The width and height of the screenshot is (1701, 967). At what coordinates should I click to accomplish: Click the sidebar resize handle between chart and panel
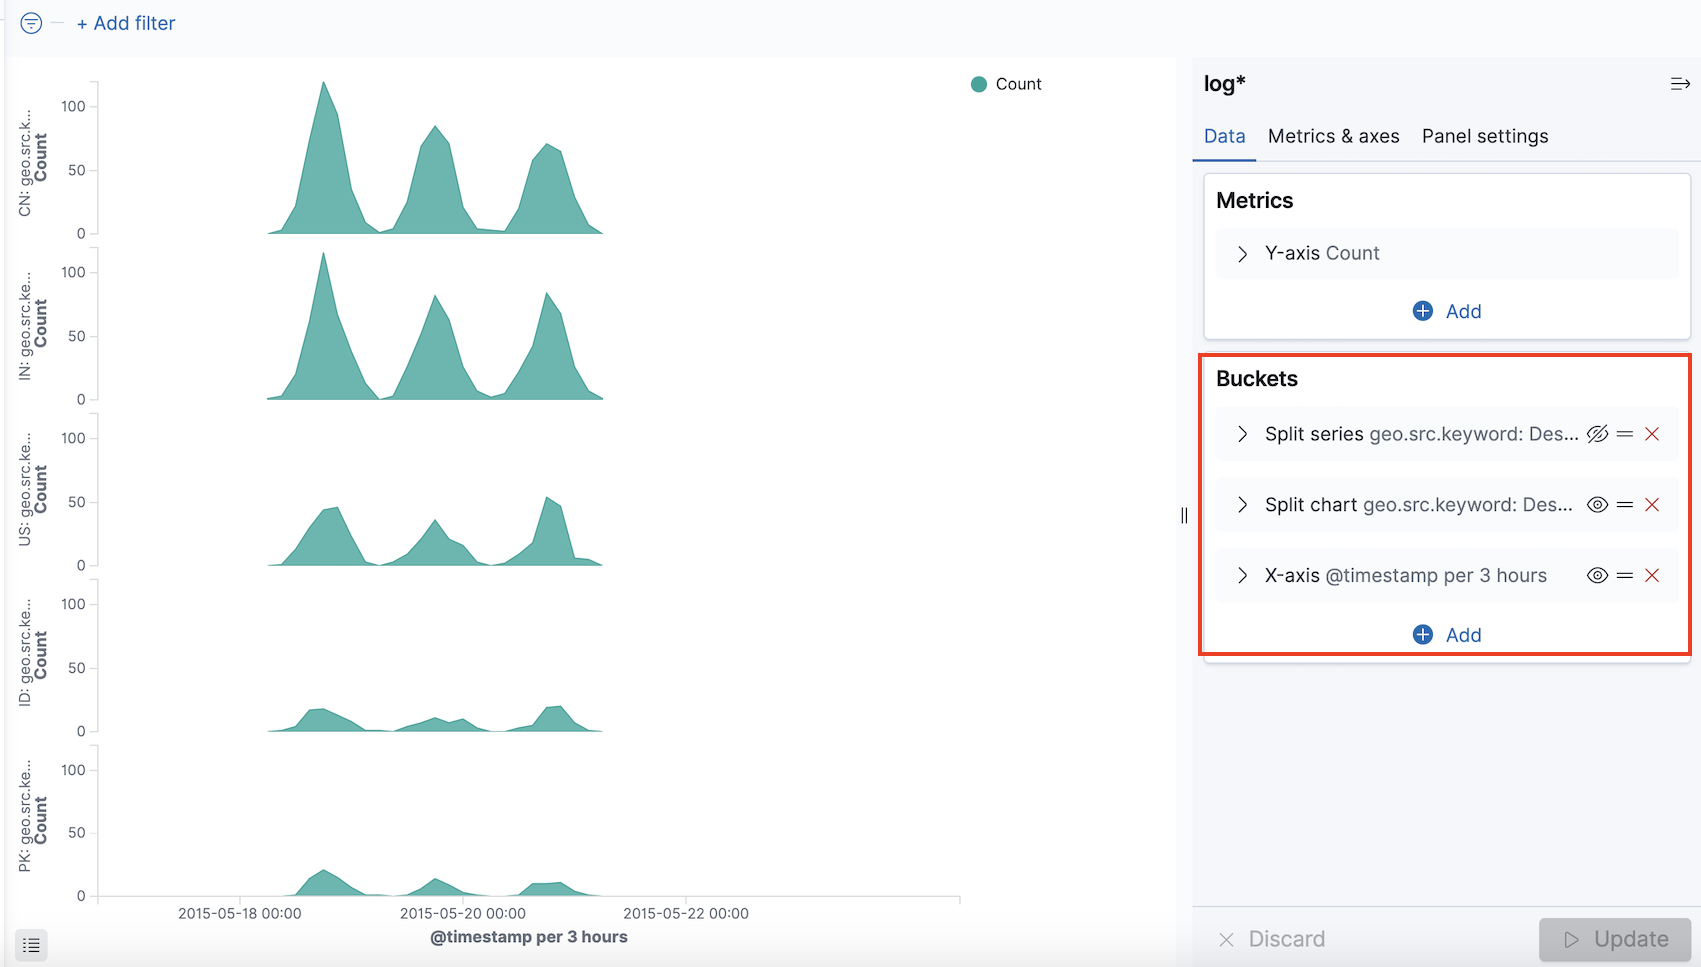(x=1184, y=515)
